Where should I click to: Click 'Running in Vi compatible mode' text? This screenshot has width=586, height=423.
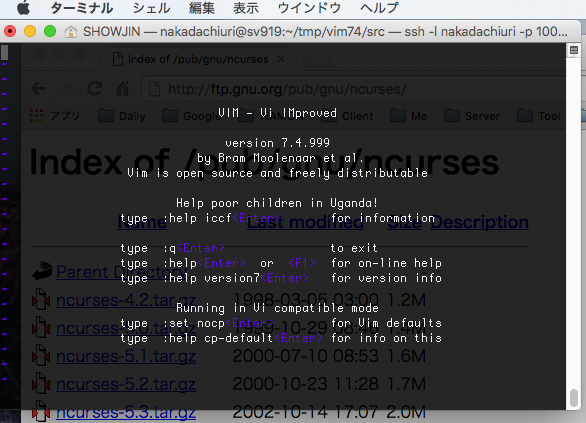(x=277, y=308)
